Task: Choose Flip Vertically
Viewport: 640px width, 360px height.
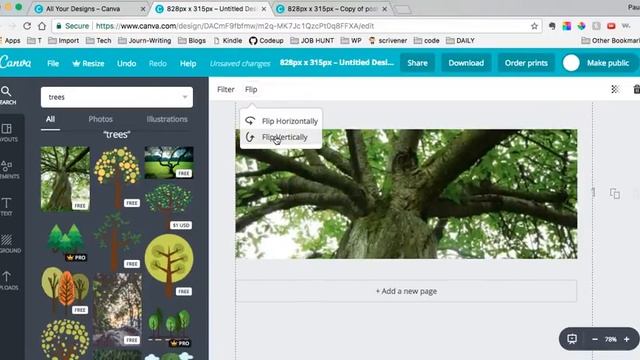Action: pos(281,137)
